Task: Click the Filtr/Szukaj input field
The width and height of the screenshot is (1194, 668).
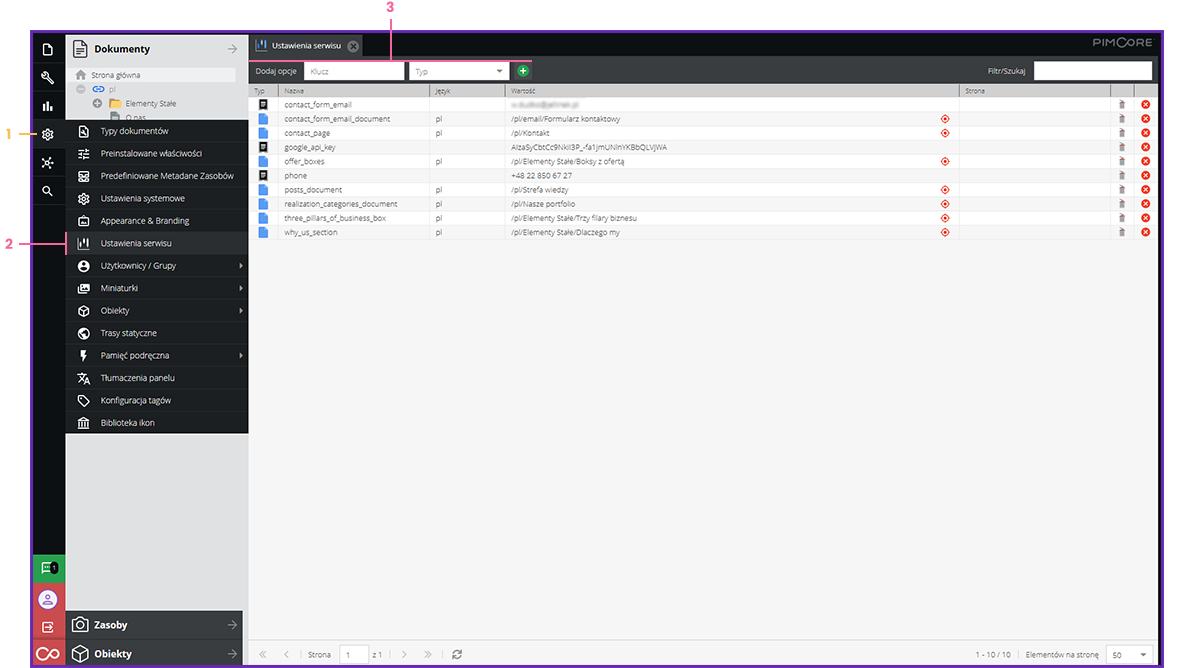Action: [x=1092, y=71]
